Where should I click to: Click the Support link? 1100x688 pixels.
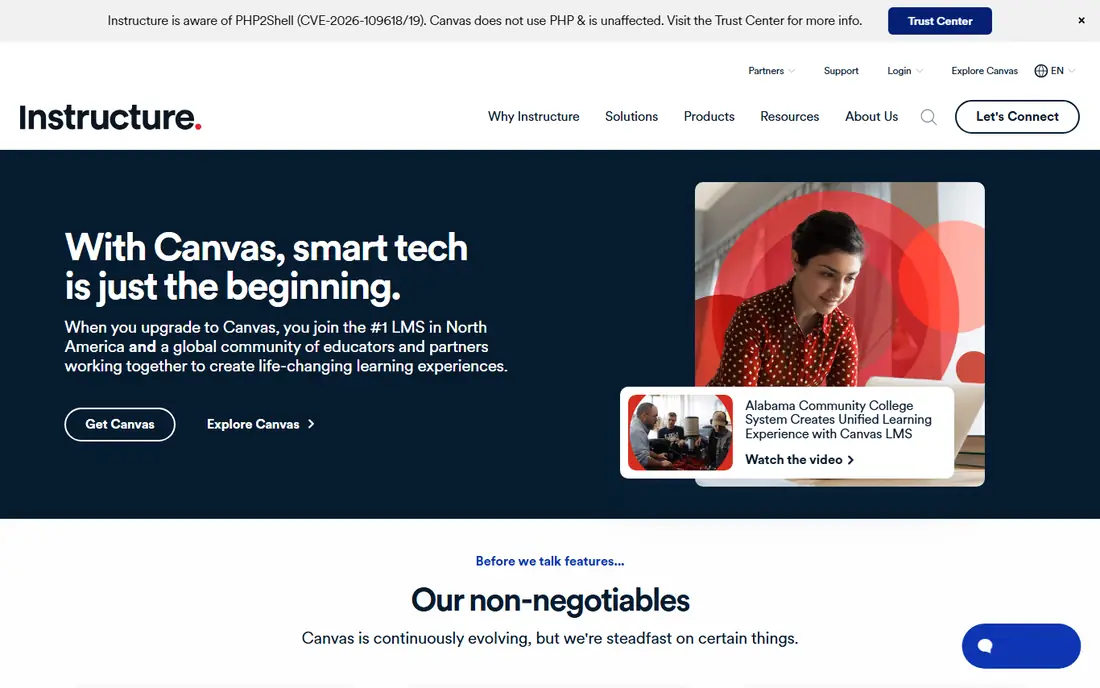(x=841, y=71)
